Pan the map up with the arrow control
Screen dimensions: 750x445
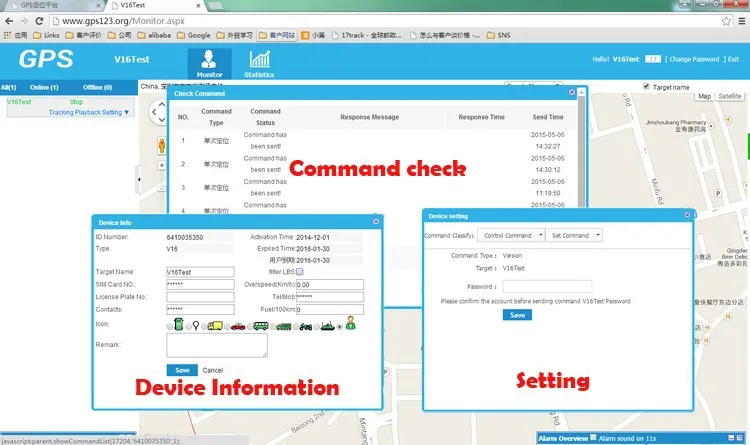point(162,104)
